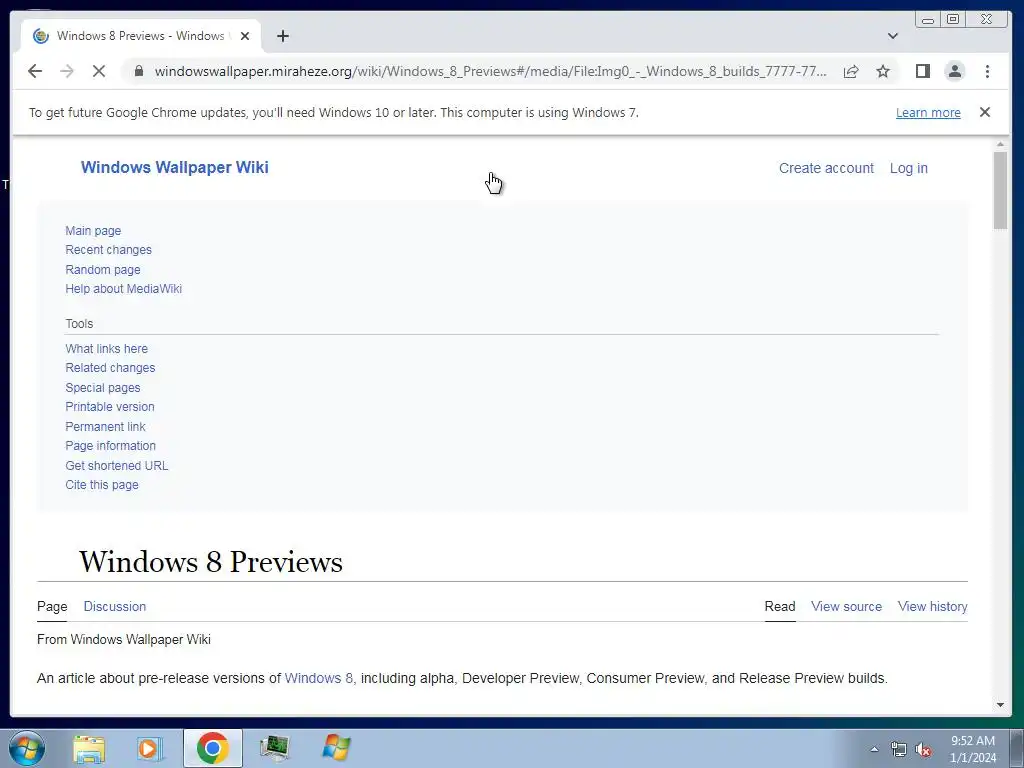Screen dimensions: 1024x768
Task: Close the Windows 8 Previews tab
Action: pyautogui.click(x=245, y=36)
